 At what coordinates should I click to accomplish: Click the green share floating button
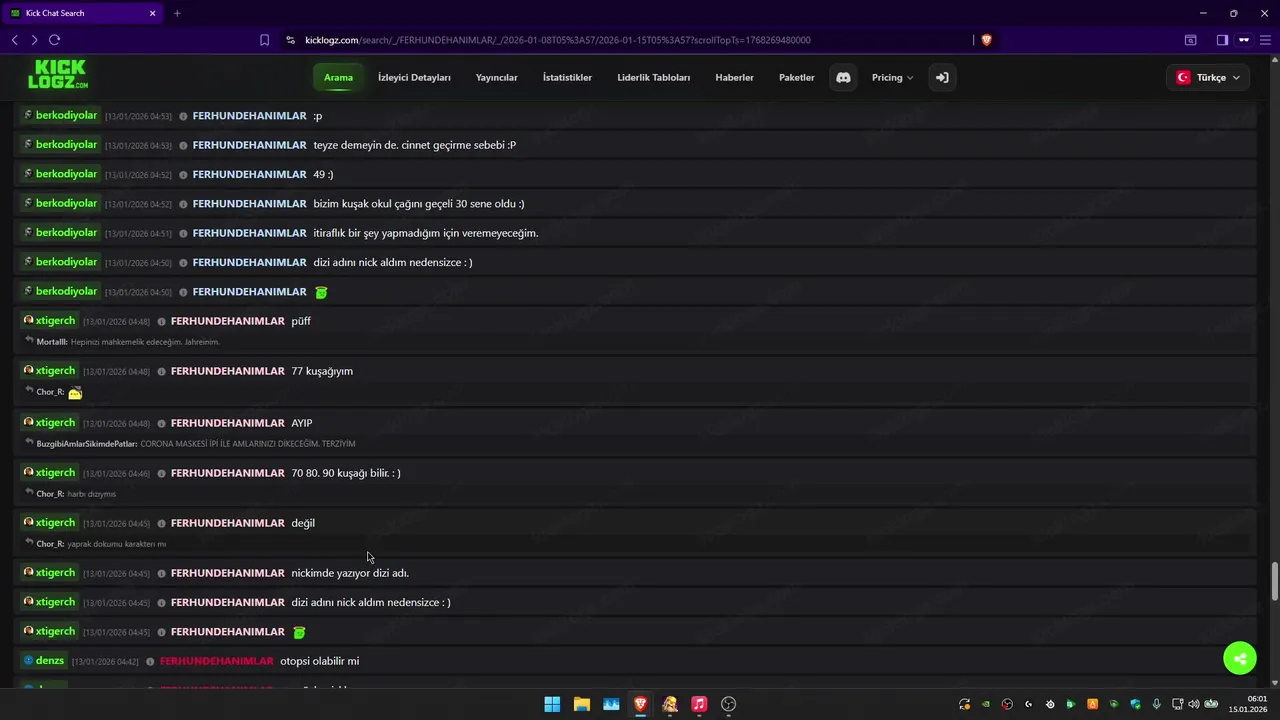tap(1240, 658)
